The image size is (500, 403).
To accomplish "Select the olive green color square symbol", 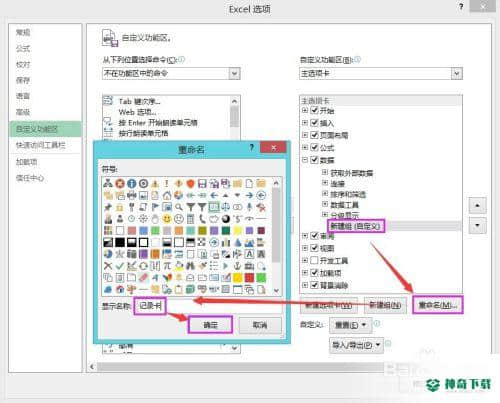I will click(x=202, y=230).
